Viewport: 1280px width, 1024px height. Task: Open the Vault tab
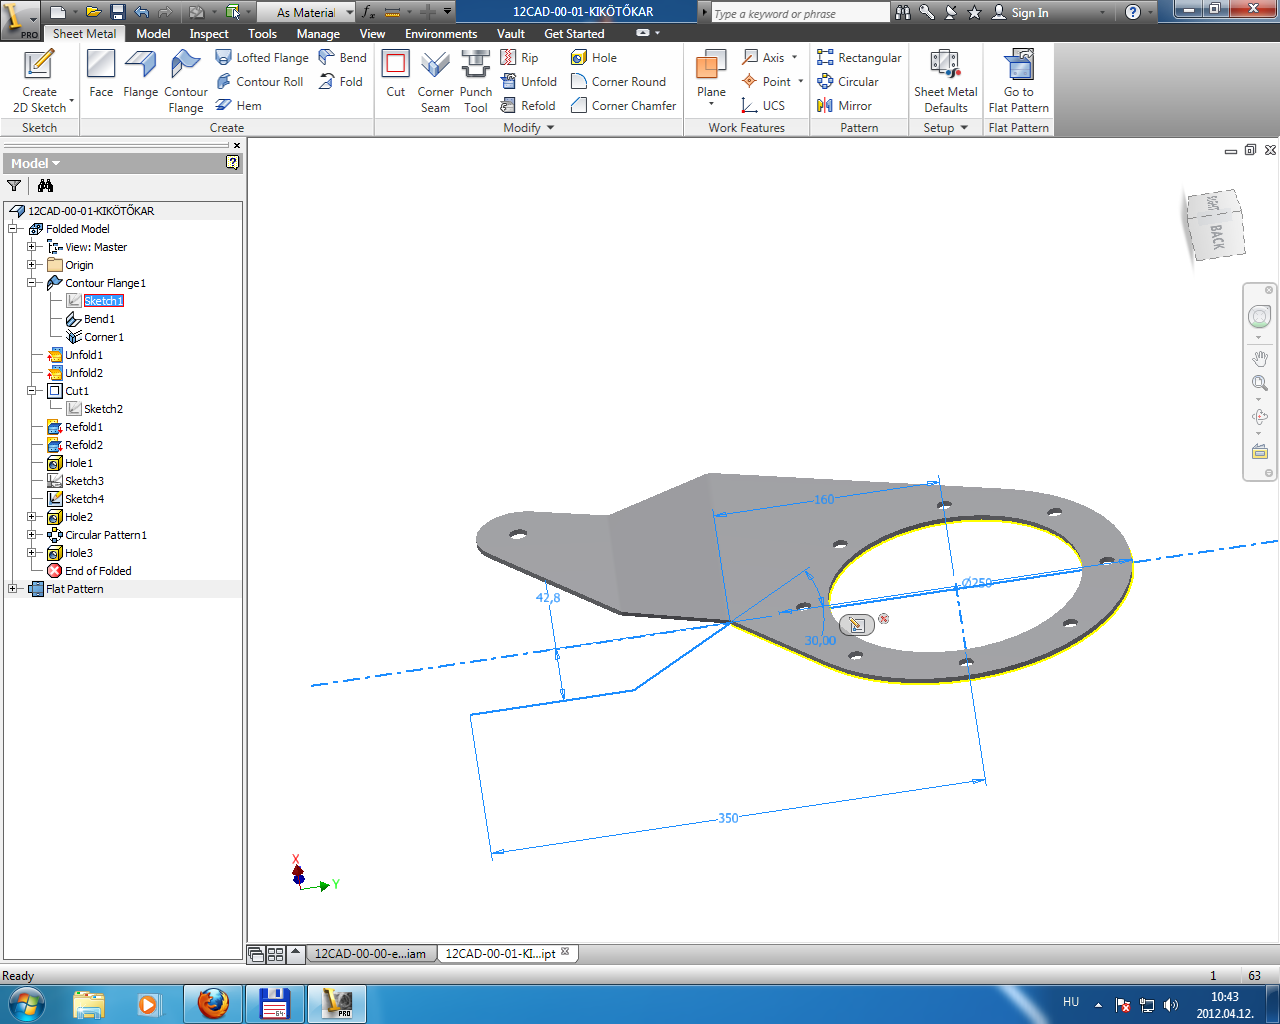[511, 34]
